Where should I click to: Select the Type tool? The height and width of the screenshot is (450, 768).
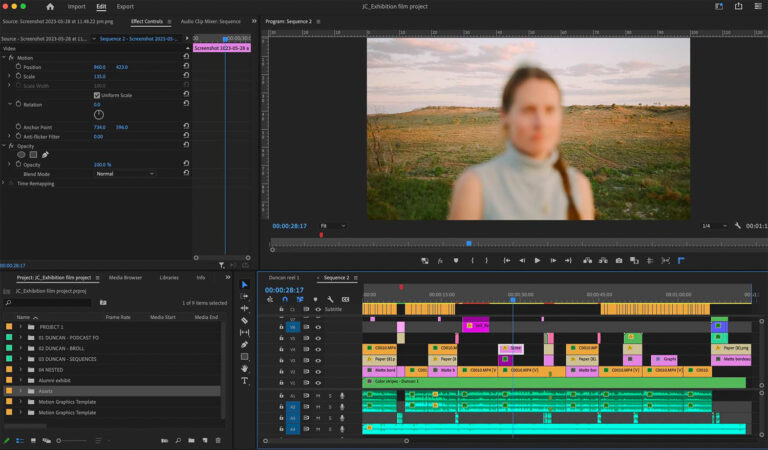tap(244, 380)
